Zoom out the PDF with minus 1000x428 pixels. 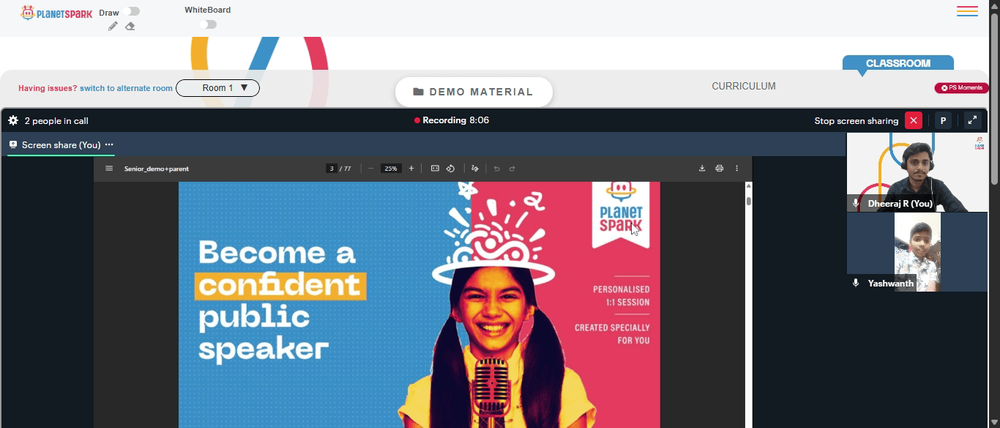[x=371, y=168]
